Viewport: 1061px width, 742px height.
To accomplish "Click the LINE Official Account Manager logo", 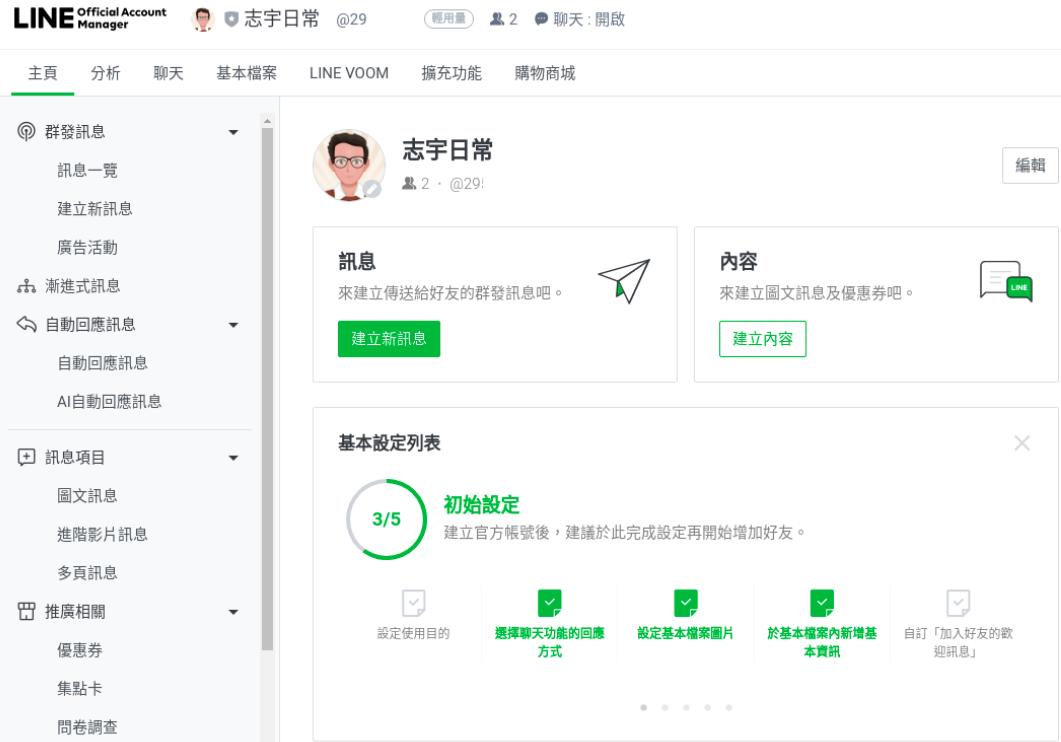I will [89, 18].
